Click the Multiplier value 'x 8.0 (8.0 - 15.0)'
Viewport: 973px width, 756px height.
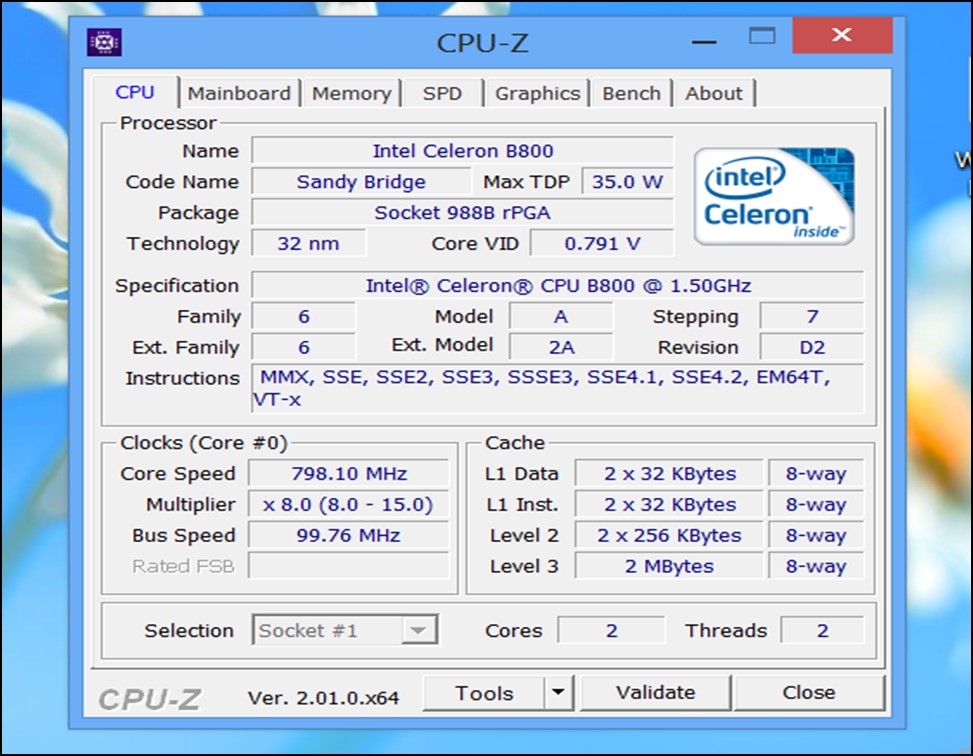point(349,505)
